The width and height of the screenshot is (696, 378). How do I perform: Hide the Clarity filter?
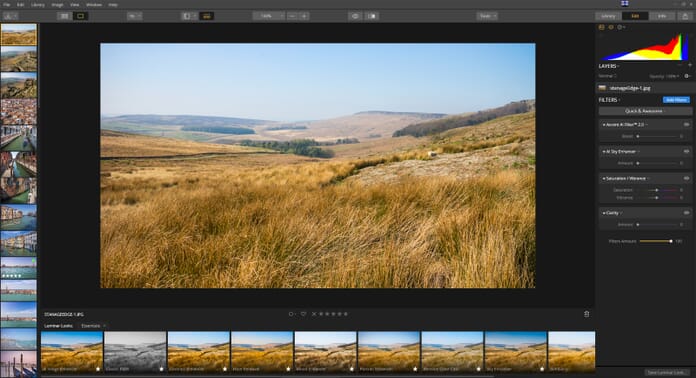click(686, 213)
